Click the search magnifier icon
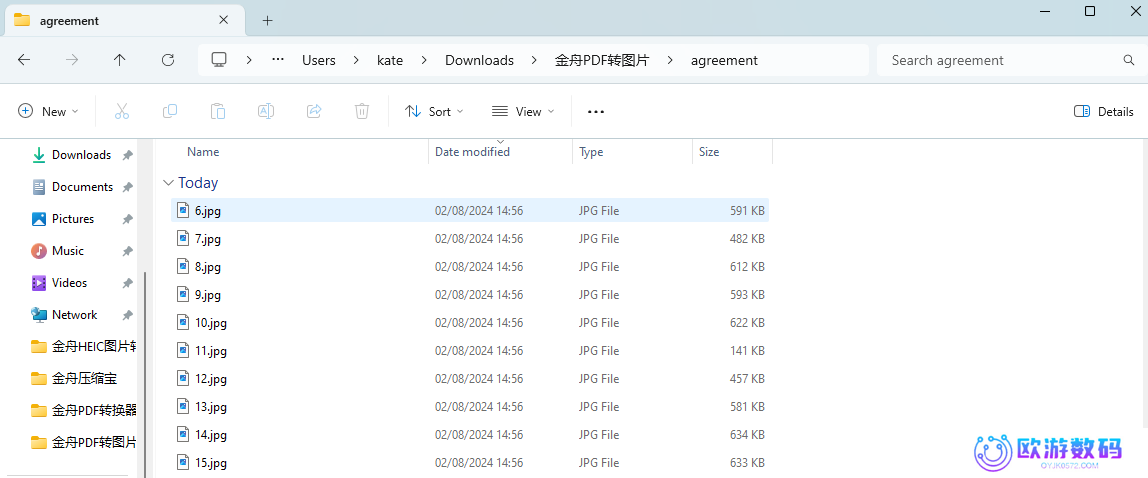The image size is (1148, 478). click(1128, 60)
